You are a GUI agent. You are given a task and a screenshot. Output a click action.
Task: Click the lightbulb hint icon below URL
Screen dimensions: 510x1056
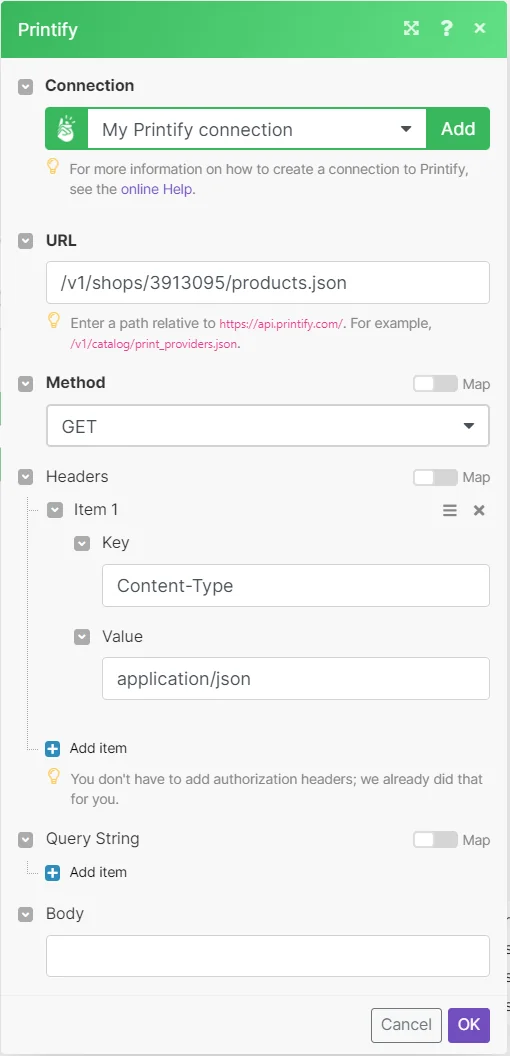click(x=54, y=321)
